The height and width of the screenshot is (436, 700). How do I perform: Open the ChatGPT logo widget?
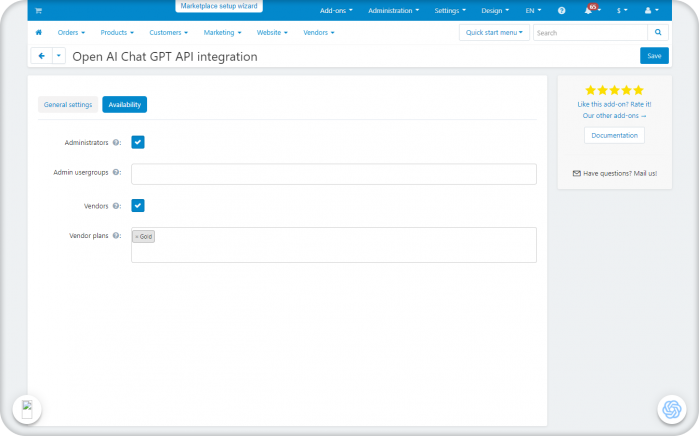coord(671,409)
